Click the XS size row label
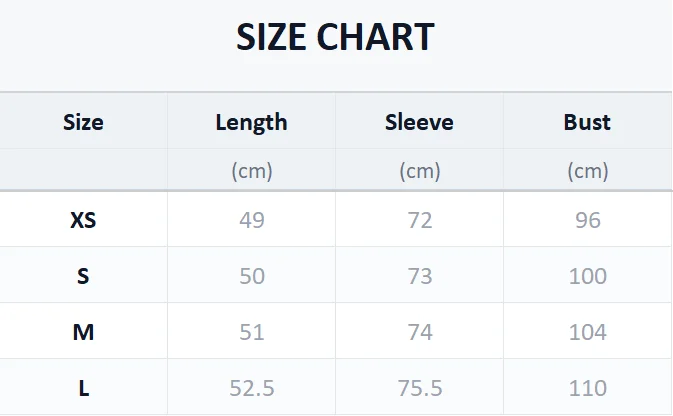This screenshot has height=416, width=673. coord(83,220)
